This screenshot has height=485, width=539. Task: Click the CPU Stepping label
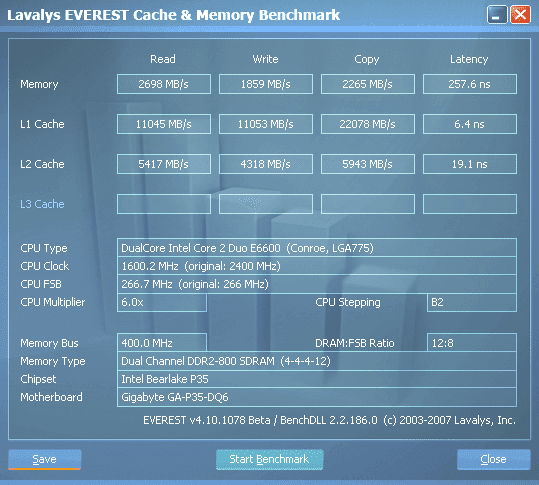348,302
